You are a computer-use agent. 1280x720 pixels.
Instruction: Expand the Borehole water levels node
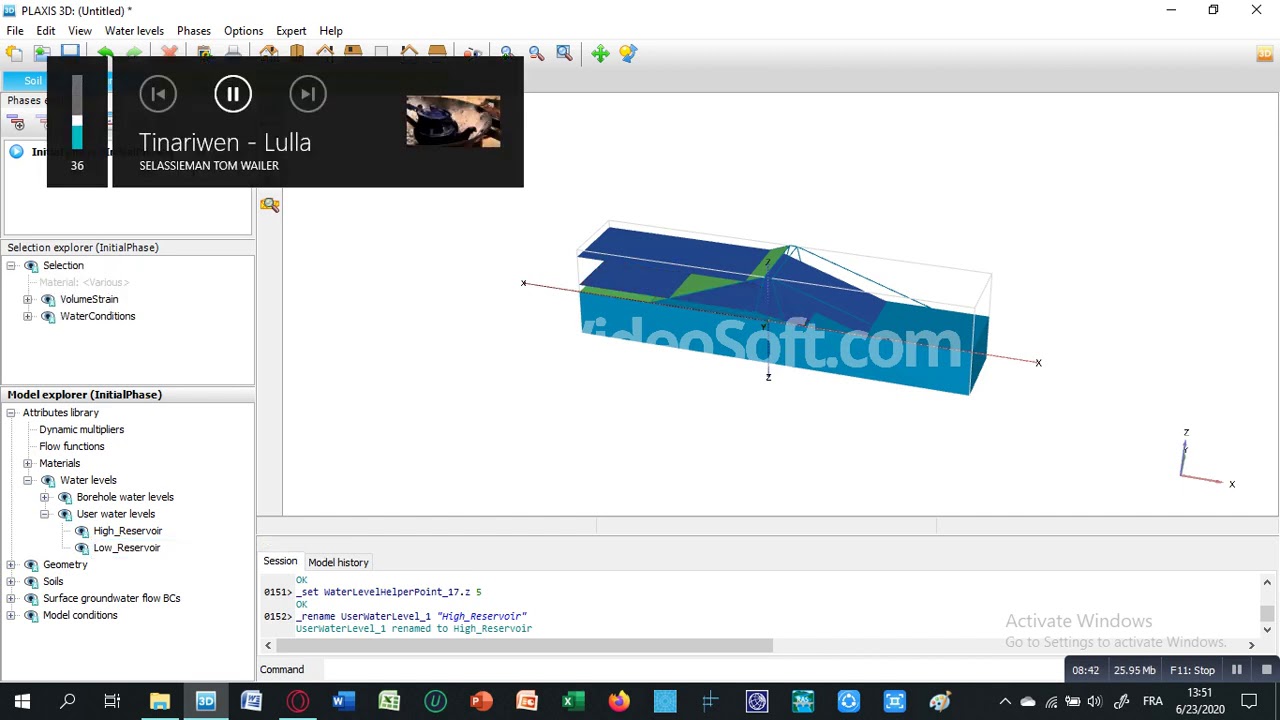tap(45, 498)
